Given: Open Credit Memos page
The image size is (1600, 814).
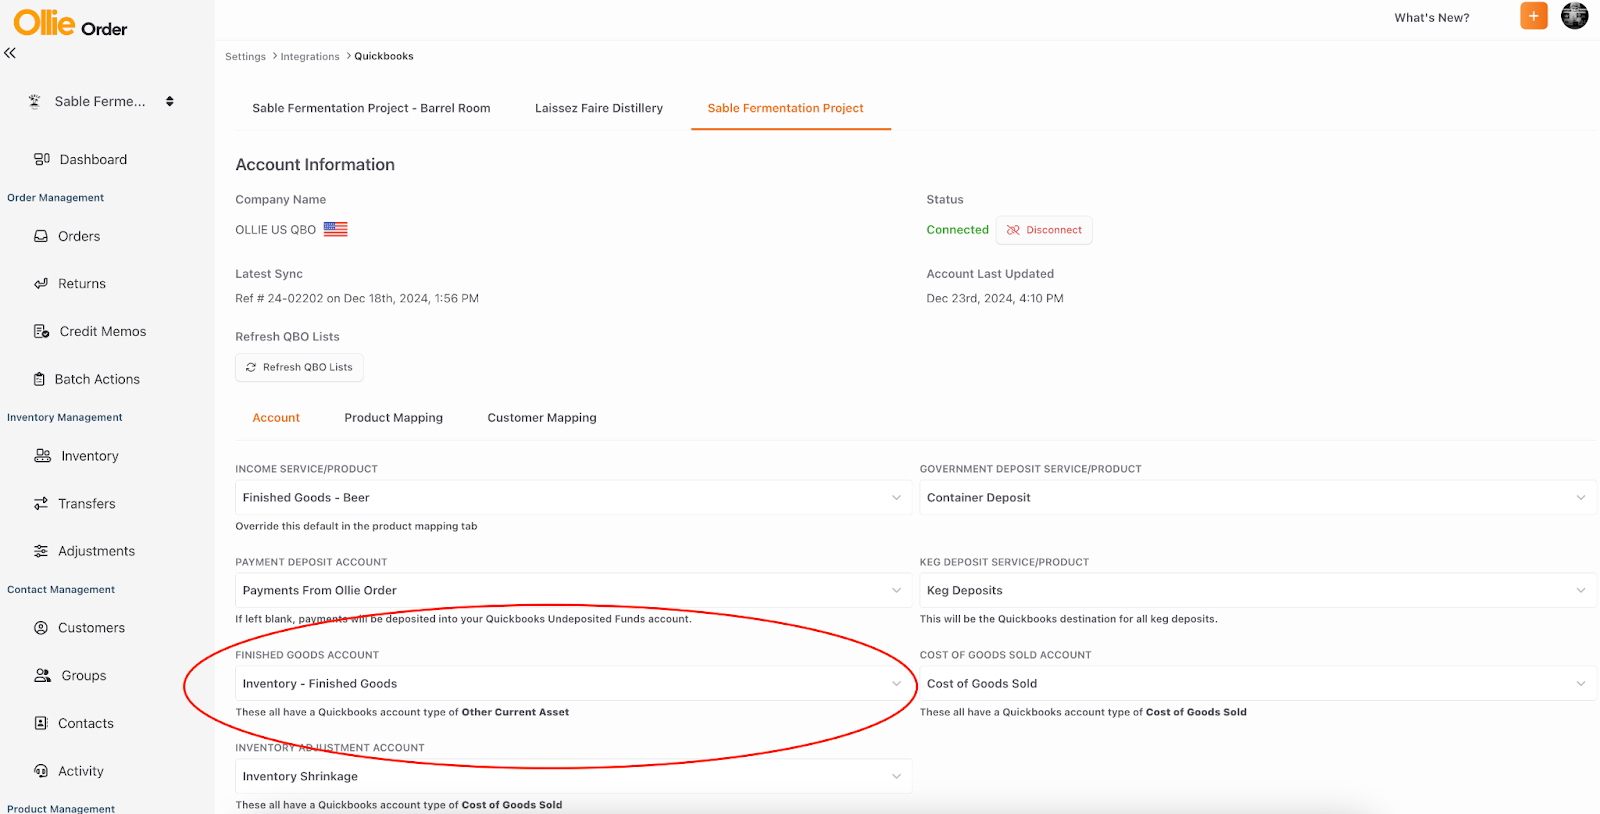Looking at the screenshot, I should tap(103, 331).
